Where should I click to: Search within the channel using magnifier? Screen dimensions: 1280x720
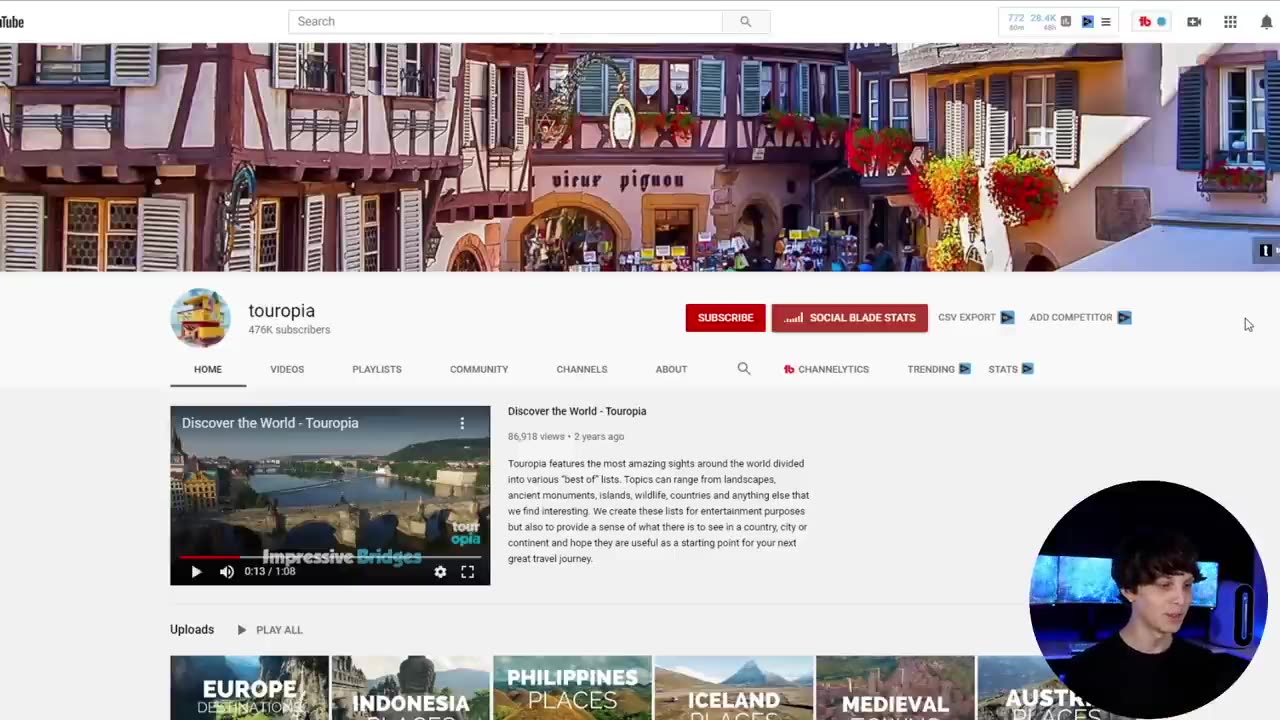pos(744,369)
